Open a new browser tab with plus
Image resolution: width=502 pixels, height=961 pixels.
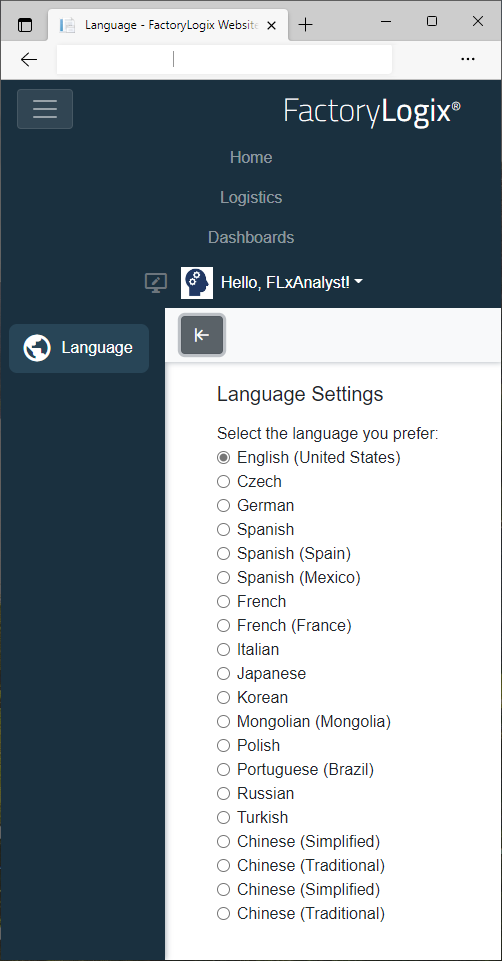tap(305, 25)
